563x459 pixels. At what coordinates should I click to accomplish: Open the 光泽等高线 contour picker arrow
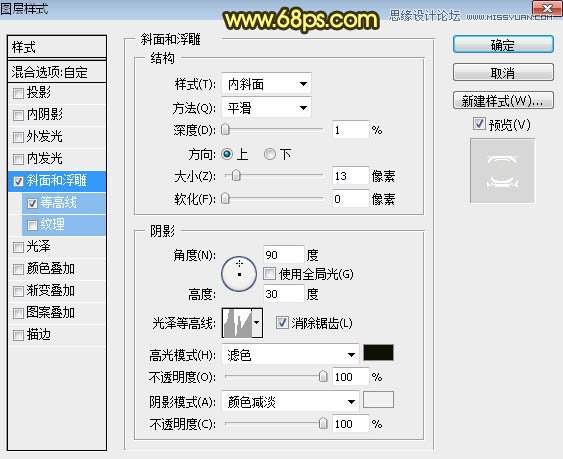[x=257, y=323]
